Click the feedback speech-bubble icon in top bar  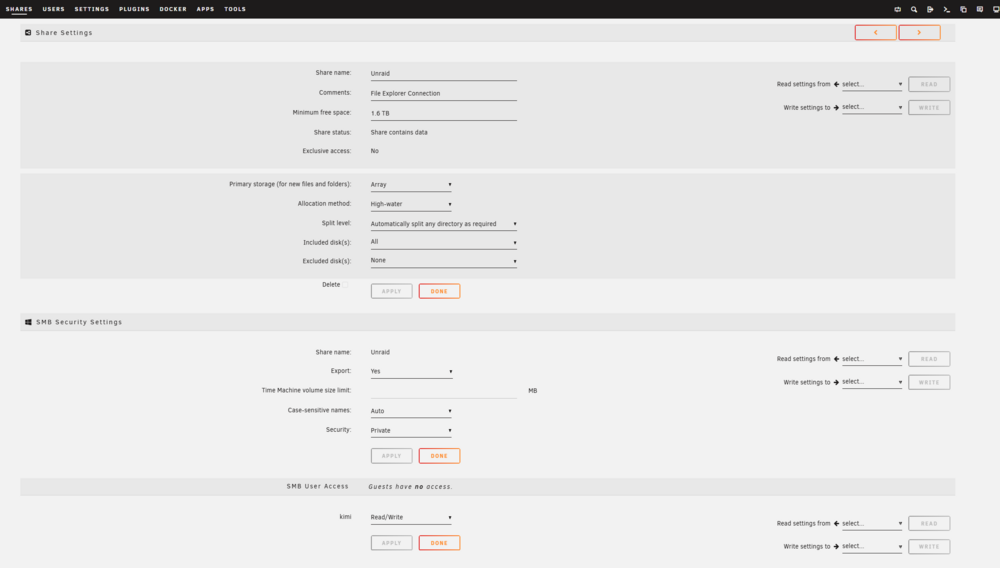coord(980,10)
